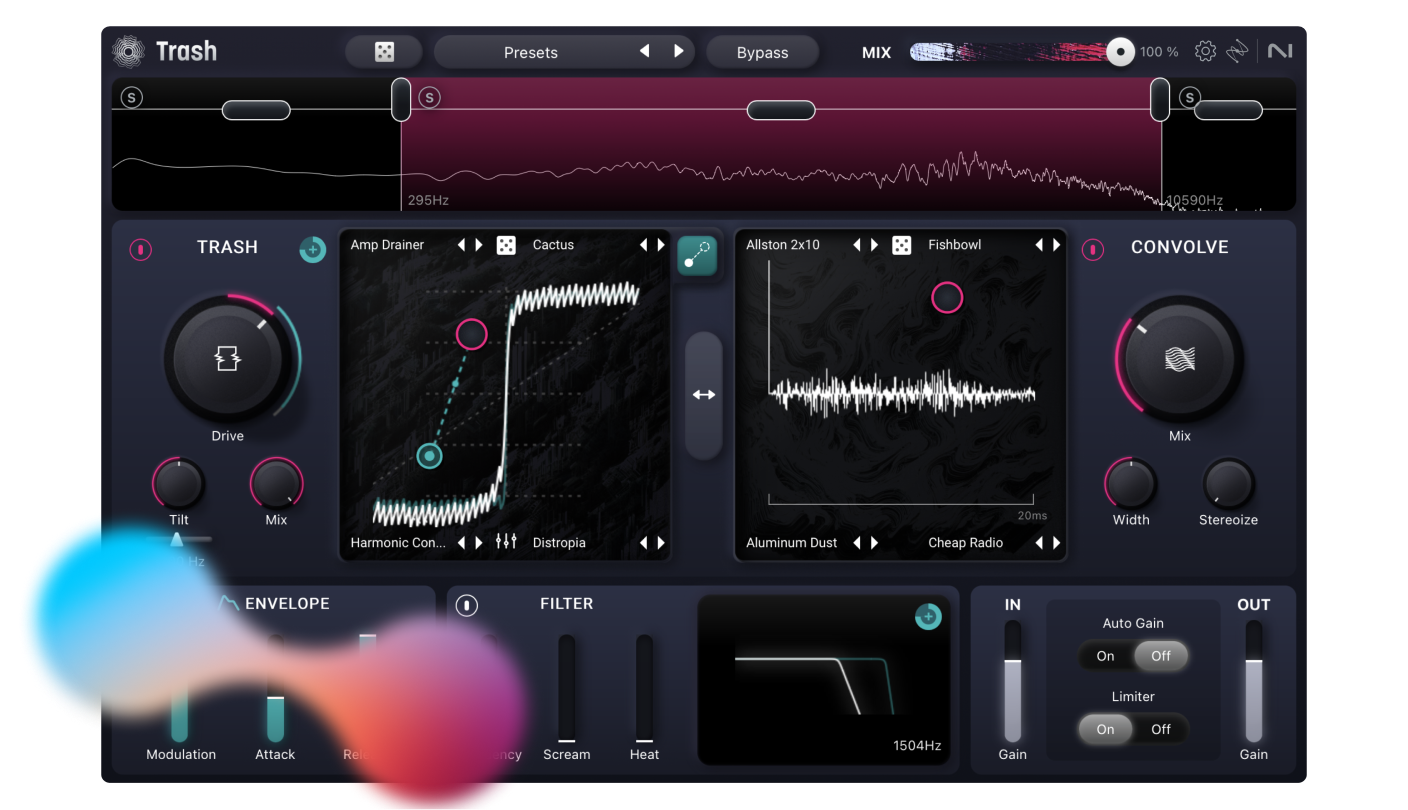Viewport: 1408px width, 810px height.
Task: Click previous arrow next to Aluminum Dust
Action: 857,543
